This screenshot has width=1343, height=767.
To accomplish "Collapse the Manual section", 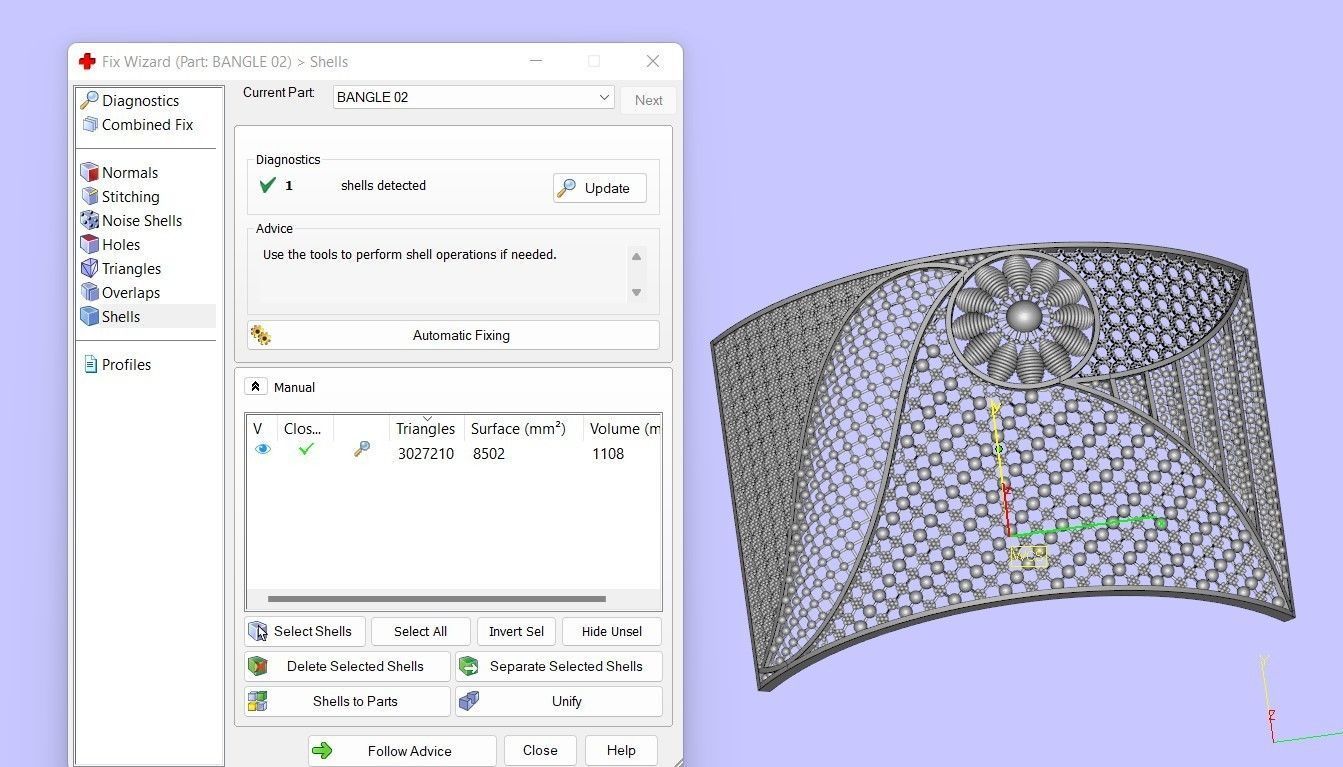I will [x=256, y=387].
